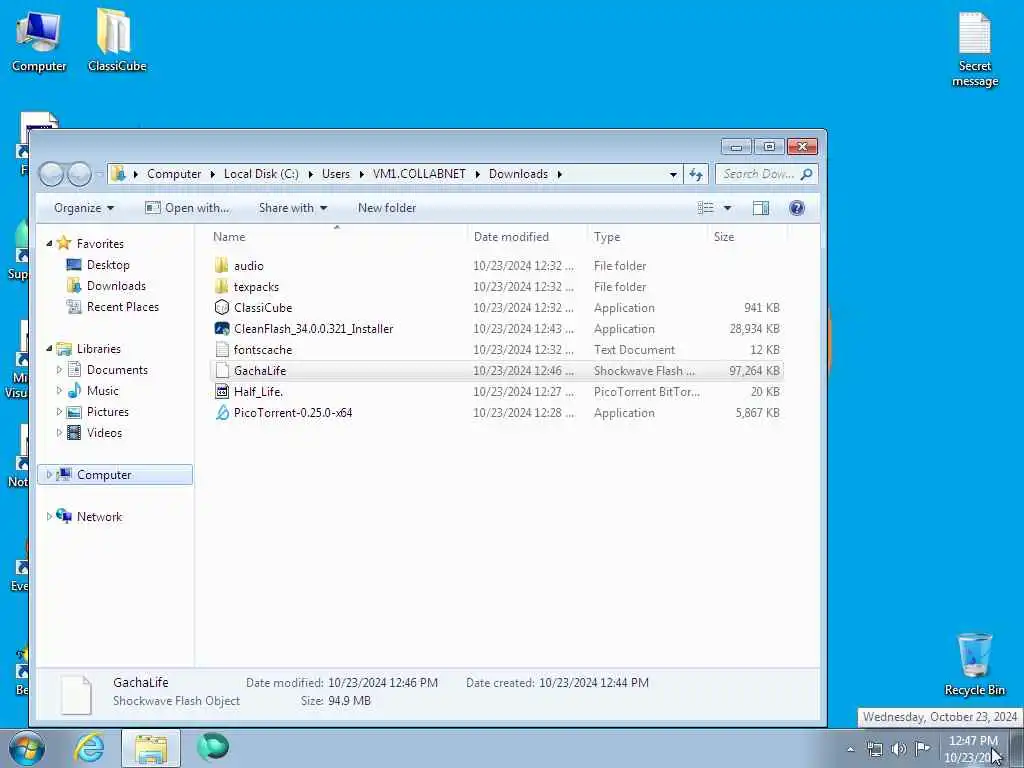Click Local Disk (C:) in address bar
Screen dimensions: 1024x768
click(261, 174)
